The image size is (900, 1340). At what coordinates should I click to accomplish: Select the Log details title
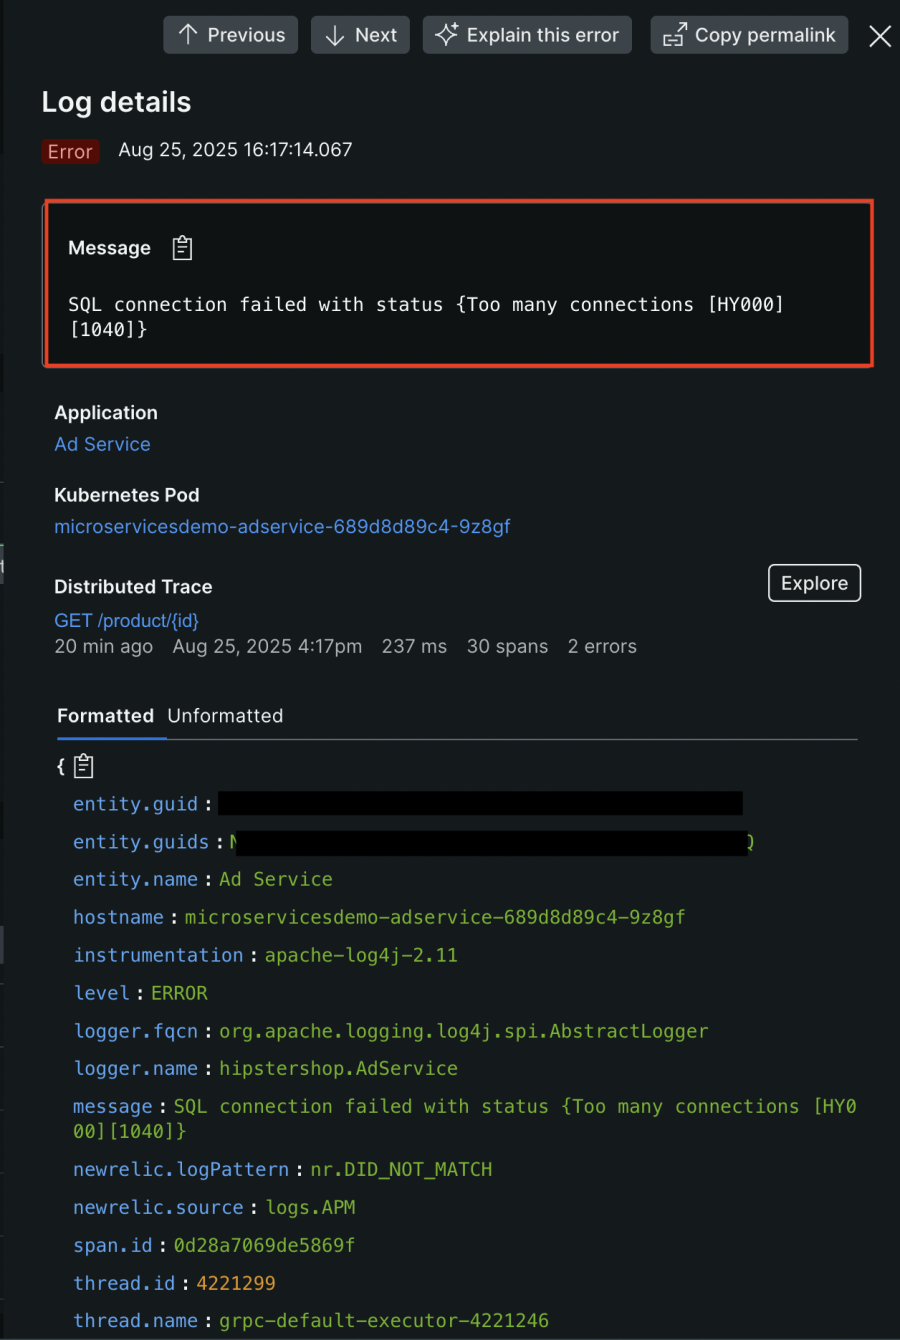tap(116, 102)
